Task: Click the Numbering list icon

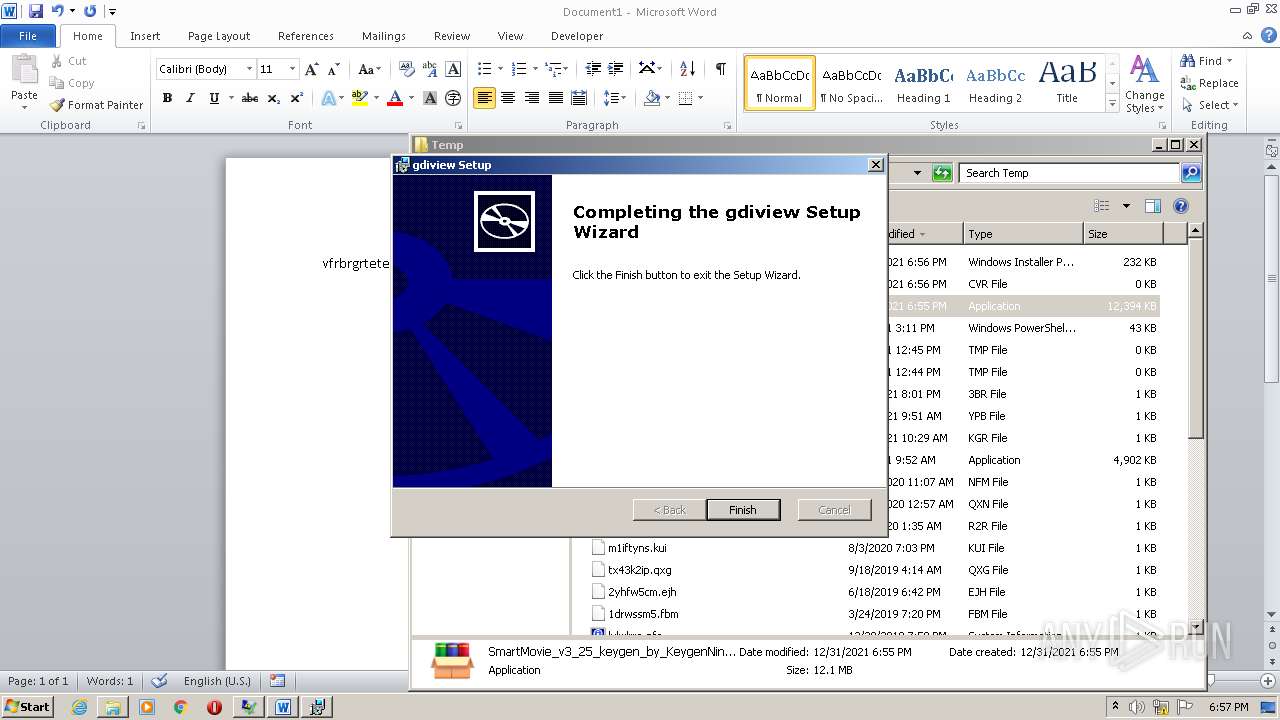Action: point(518,69)
